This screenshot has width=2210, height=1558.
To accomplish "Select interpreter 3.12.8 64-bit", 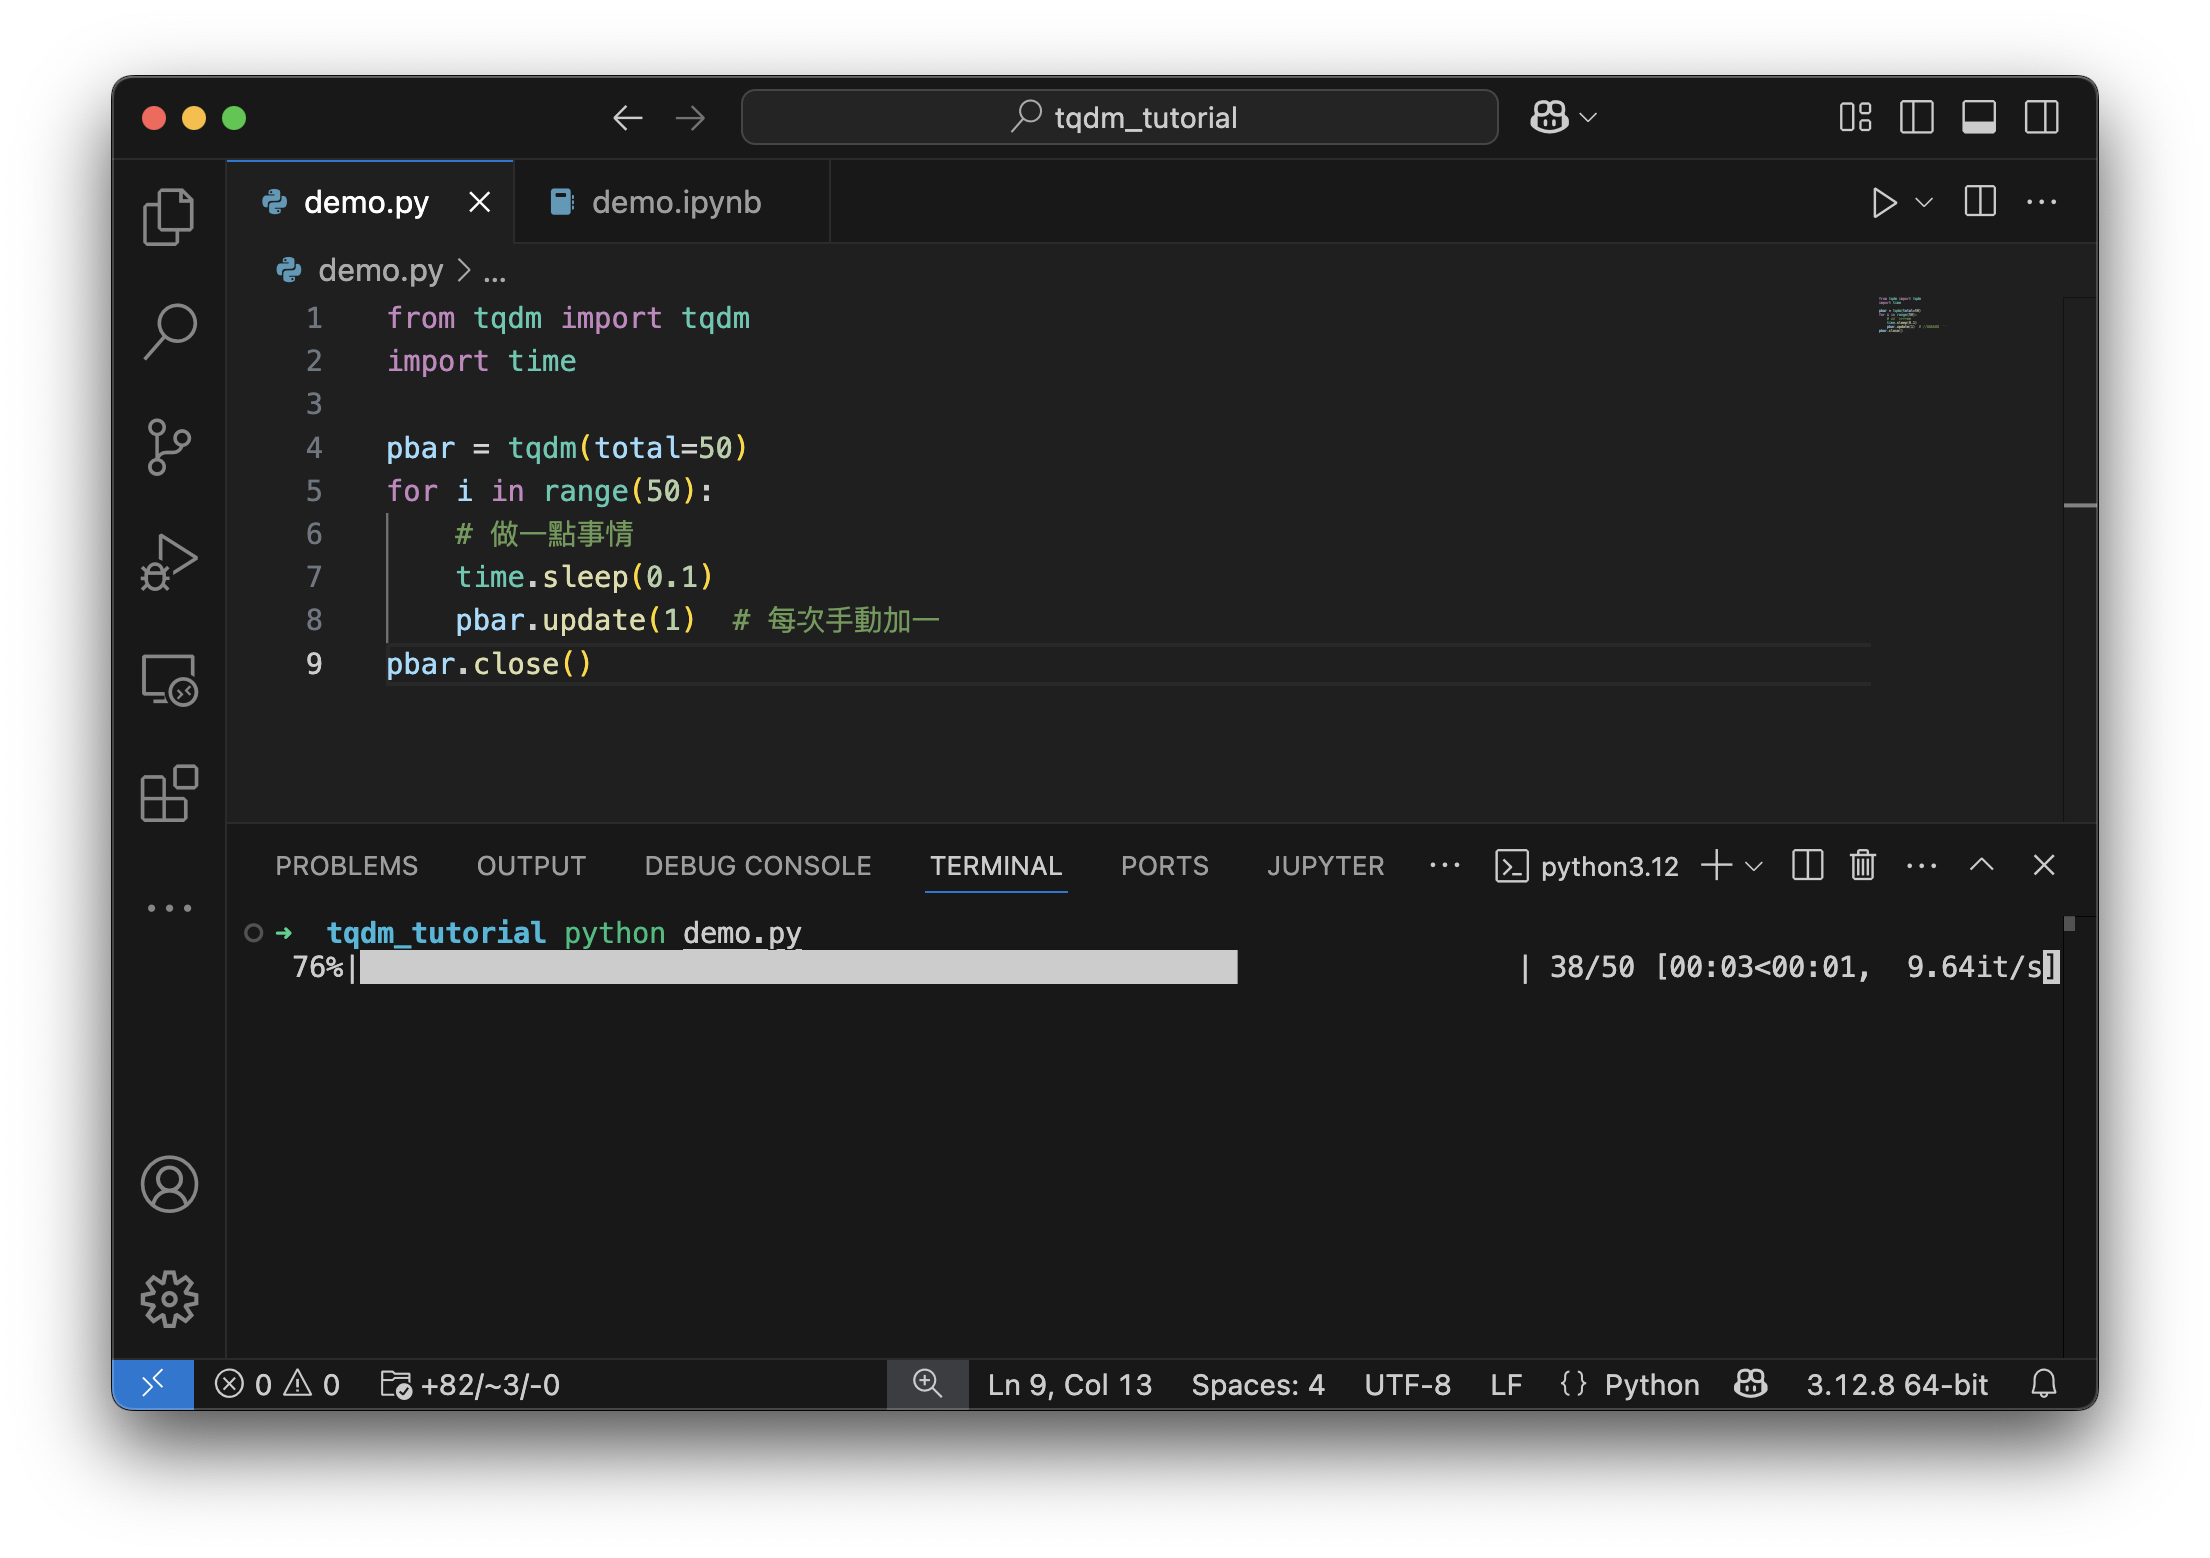I will pos(1897,1385).
